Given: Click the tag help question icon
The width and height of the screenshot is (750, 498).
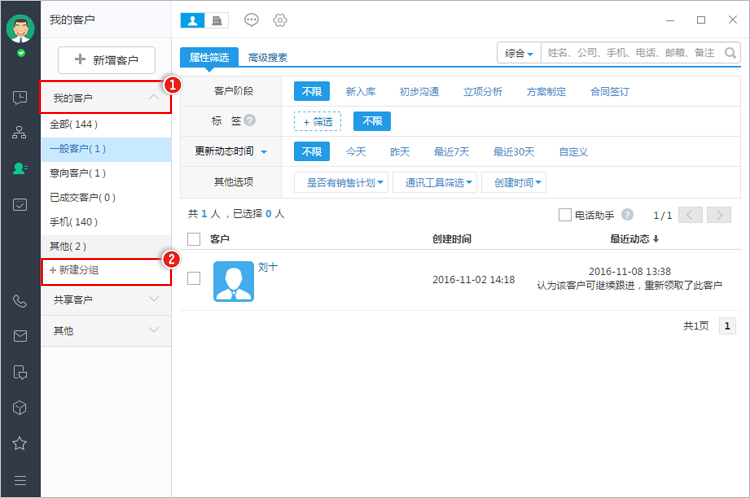Looking at the screenshot, I should point(250,120).
